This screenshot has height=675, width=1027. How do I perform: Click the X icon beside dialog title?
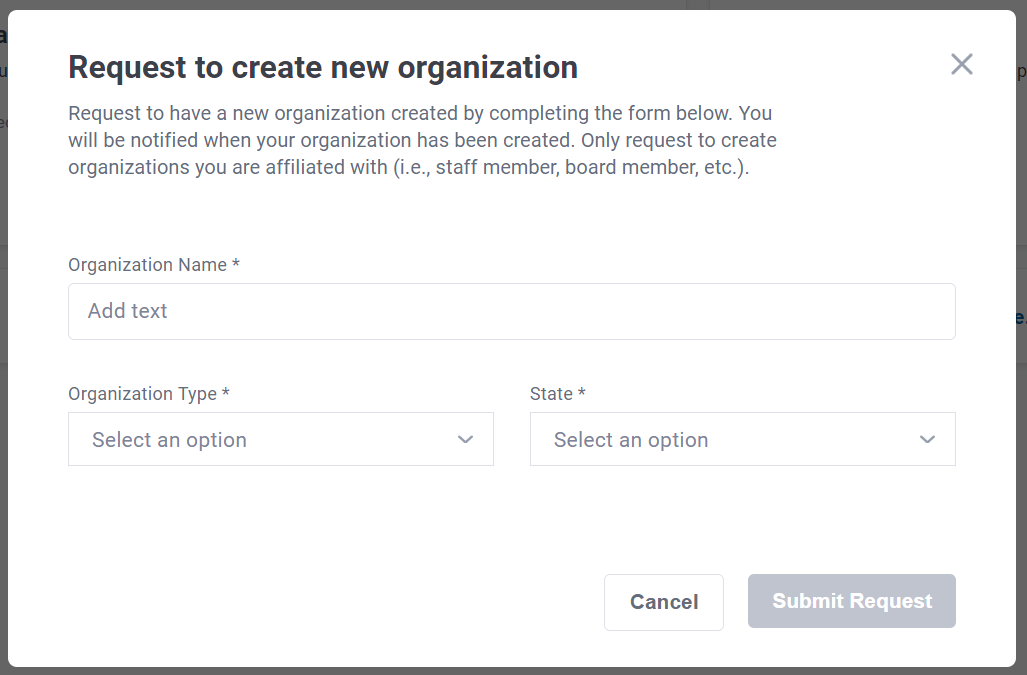[x=961, y=65]
